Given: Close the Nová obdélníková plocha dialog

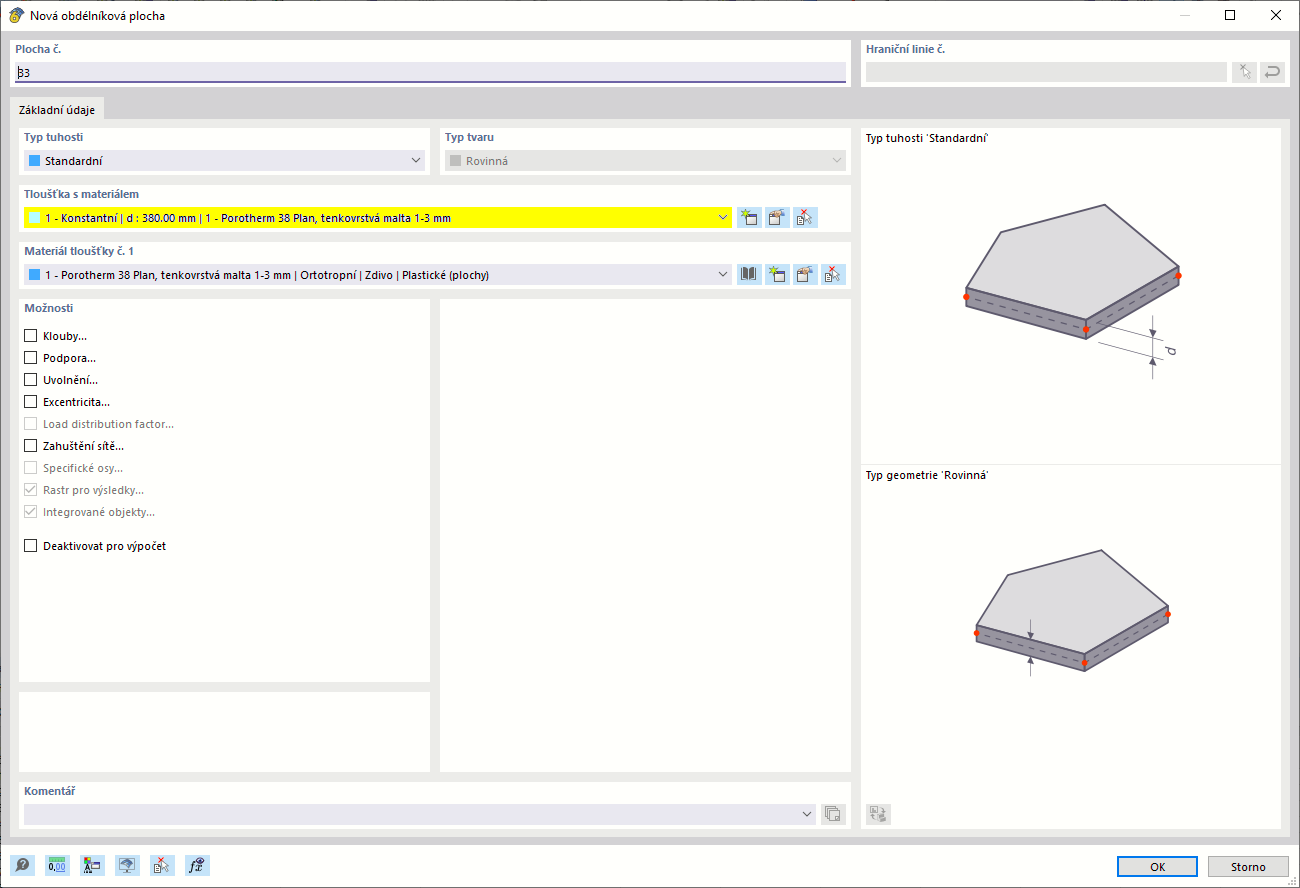Looking at the screenshot, I should (1276, 15).
